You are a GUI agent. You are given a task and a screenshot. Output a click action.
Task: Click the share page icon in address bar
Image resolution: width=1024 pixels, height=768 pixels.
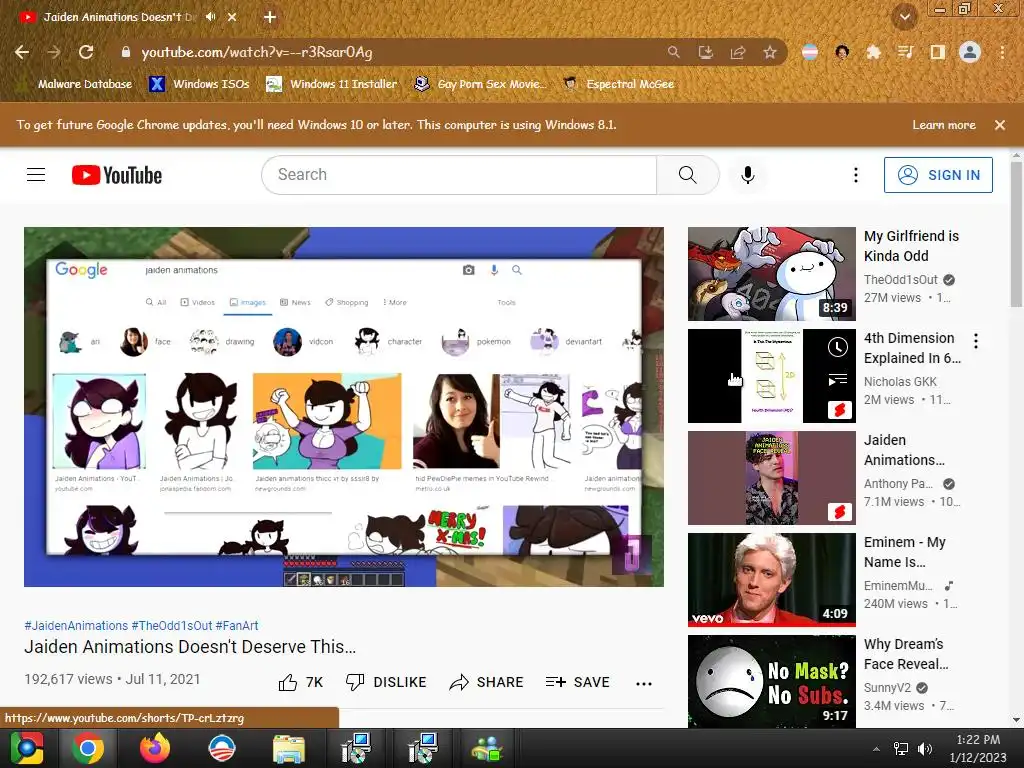(x=738, y=52)
